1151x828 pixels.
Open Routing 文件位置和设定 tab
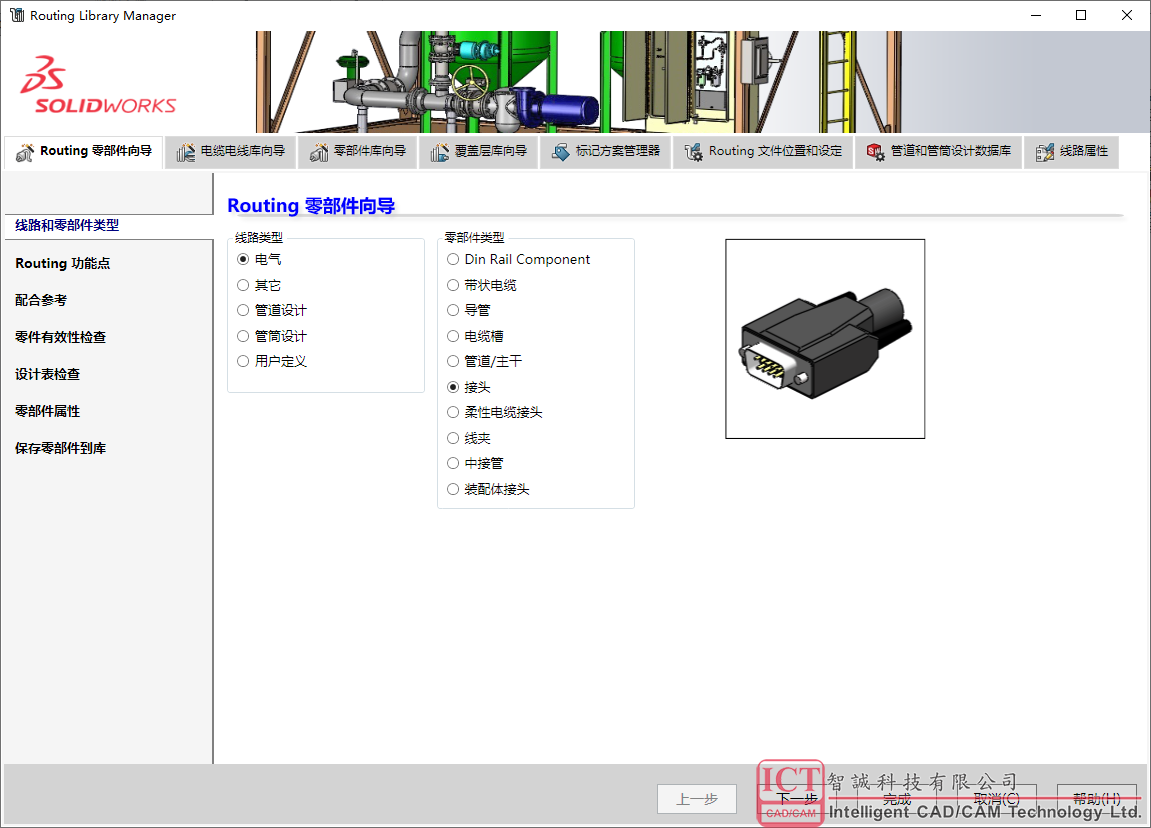763,152
